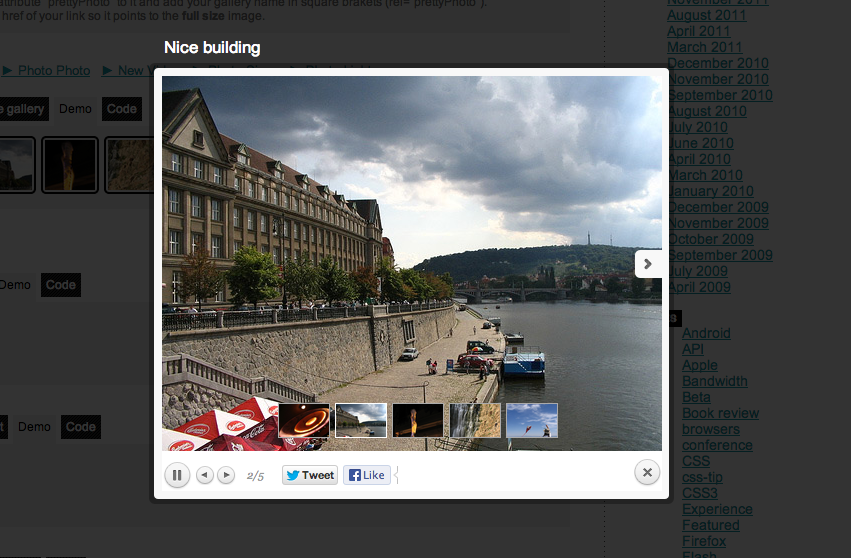Open the March 2010 archive
Viewport: 851px width, 558px height.
coord(705,175)
